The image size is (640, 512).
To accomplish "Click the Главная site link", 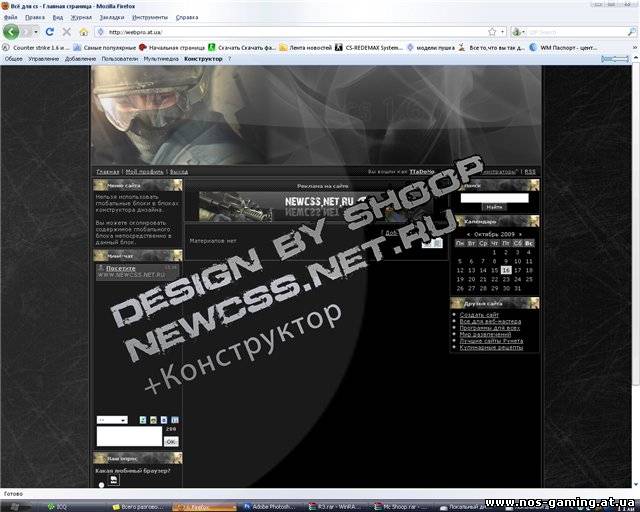I will (x=108, y=172).
